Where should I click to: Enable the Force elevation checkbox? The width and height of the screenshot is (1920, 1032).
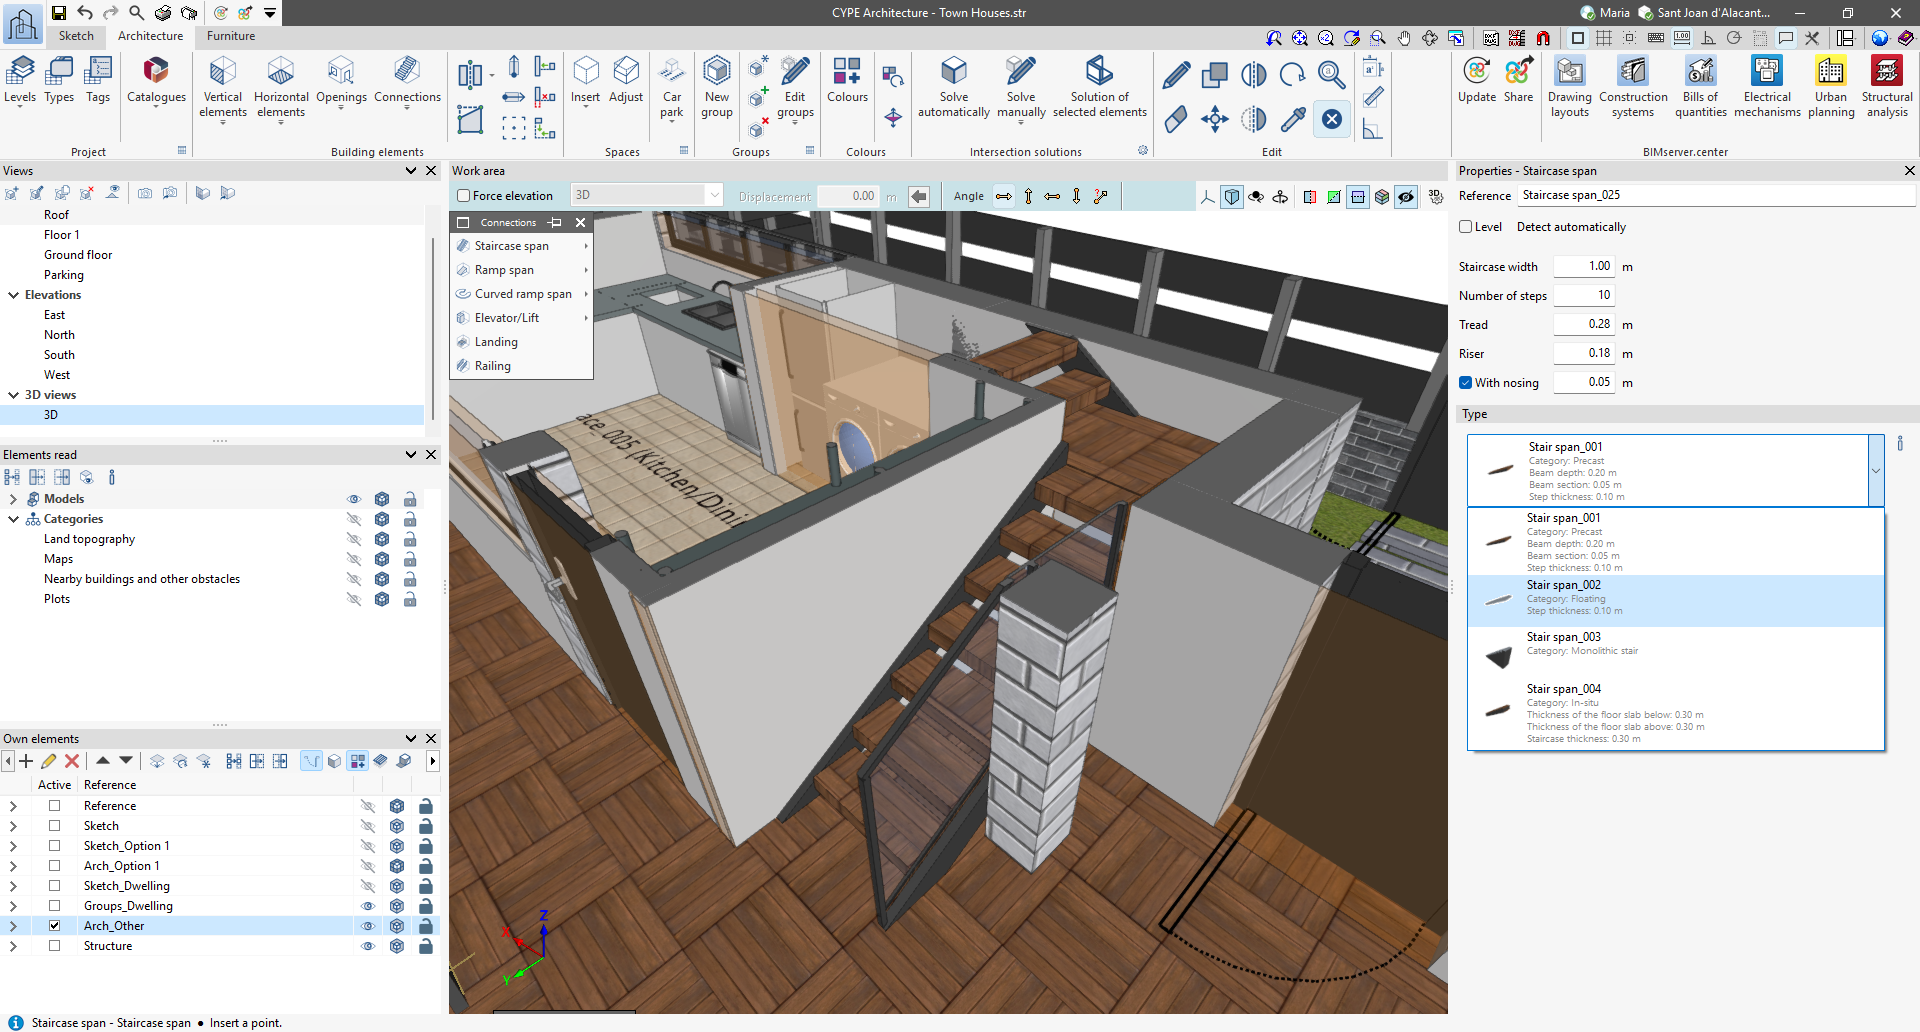click(464, 196)
